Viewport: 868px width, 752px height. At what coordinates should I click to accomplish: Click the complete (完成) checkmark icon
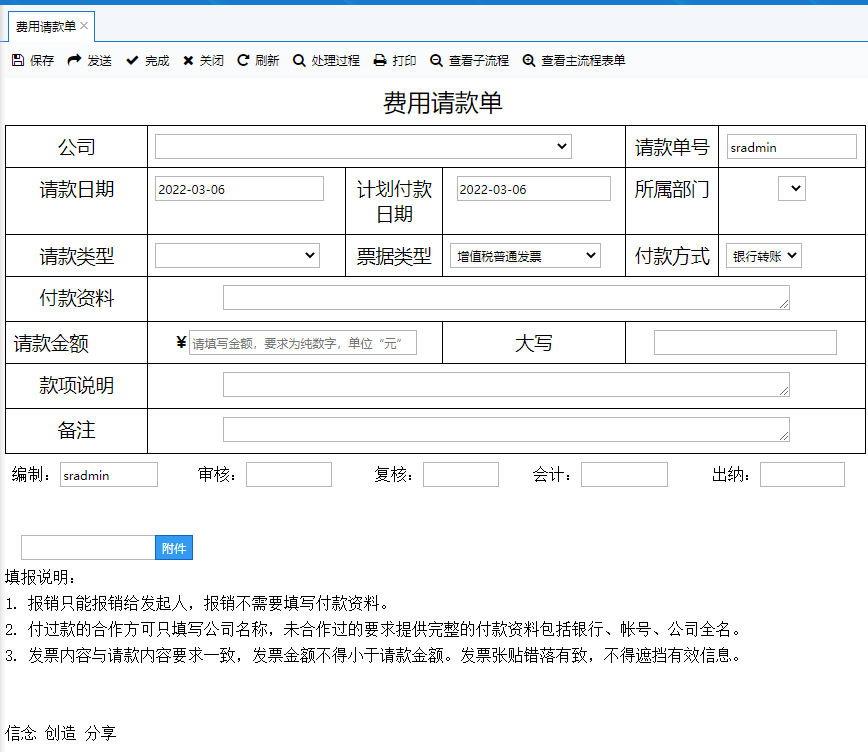click(x=132, y=60)
